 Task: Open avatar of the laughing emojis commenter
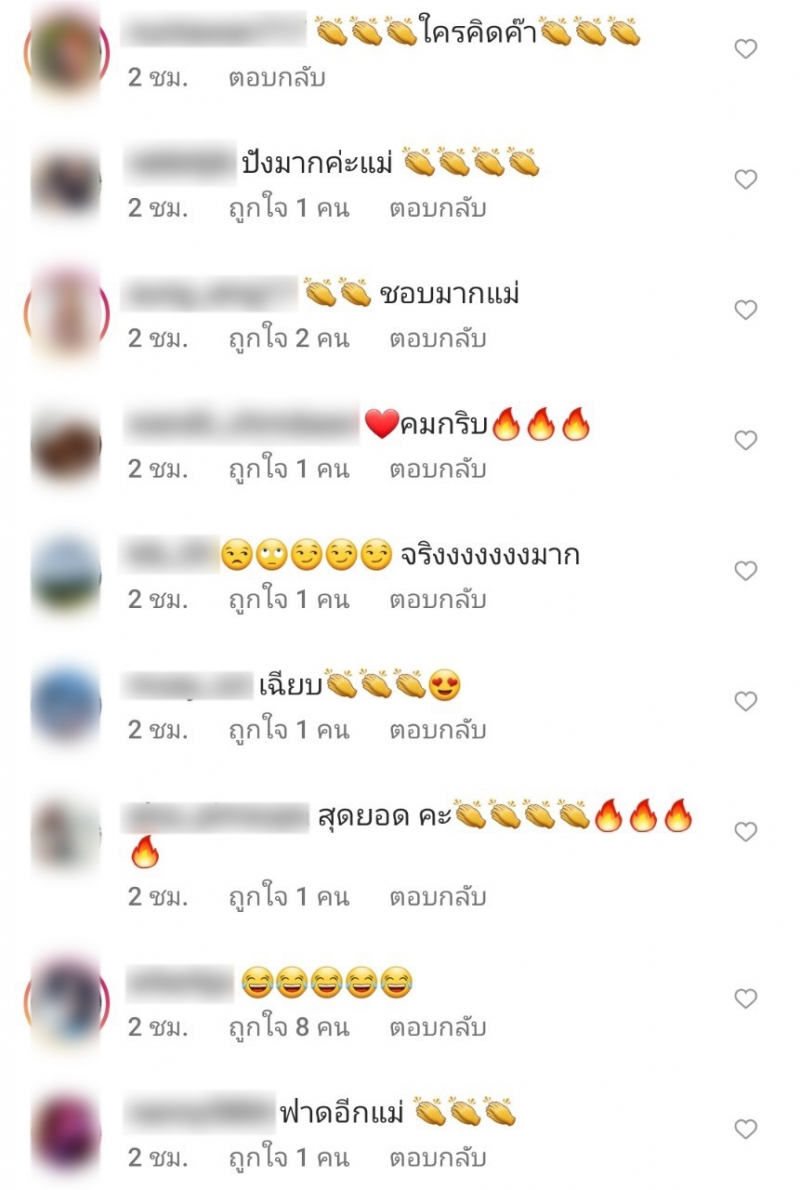(67, 1001)
